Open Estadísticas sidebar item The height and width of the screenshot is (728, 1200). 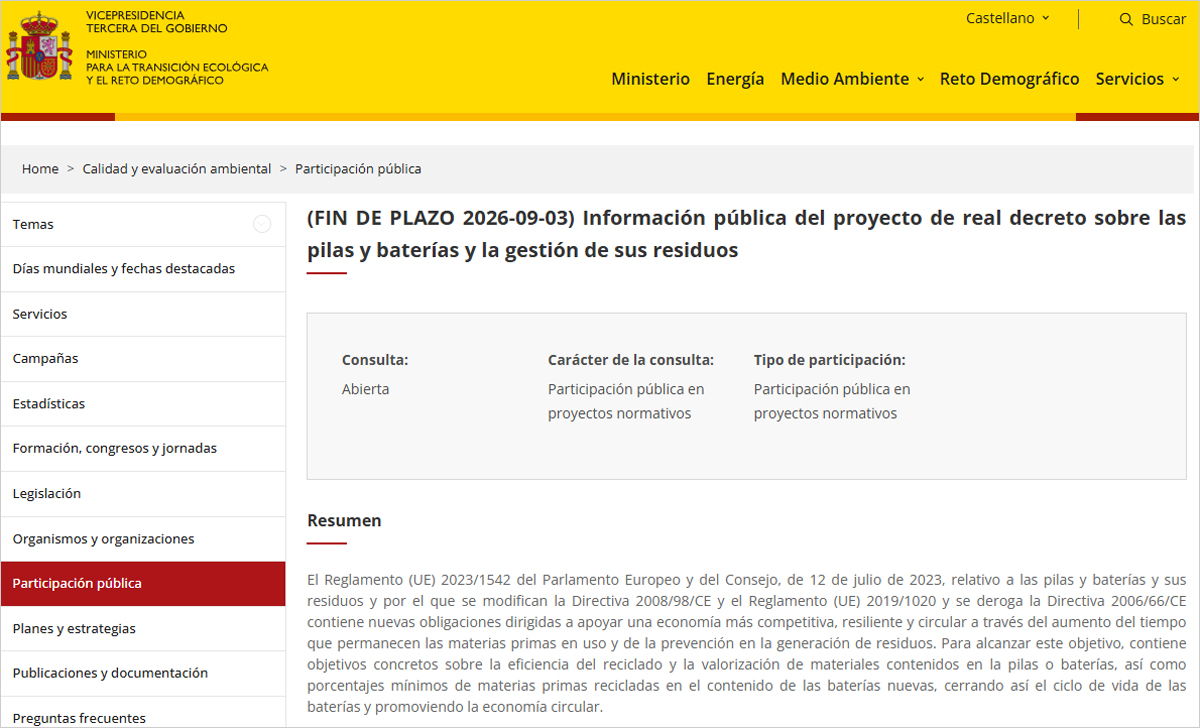pyautogui.click(x=143, y=404)
